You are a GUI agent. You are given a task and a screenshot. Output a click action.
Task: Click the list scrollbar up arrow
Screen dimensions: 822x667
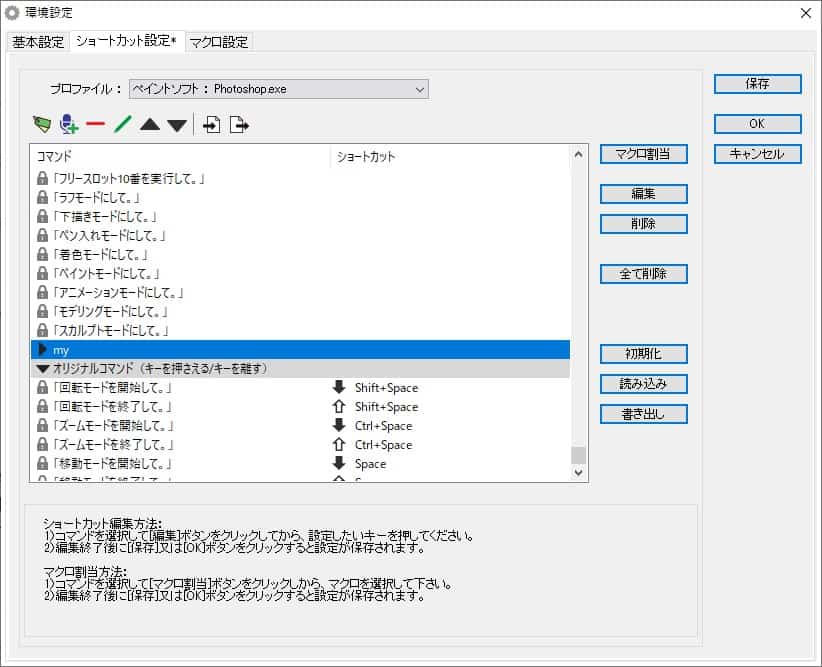click(x=578, y=154)
